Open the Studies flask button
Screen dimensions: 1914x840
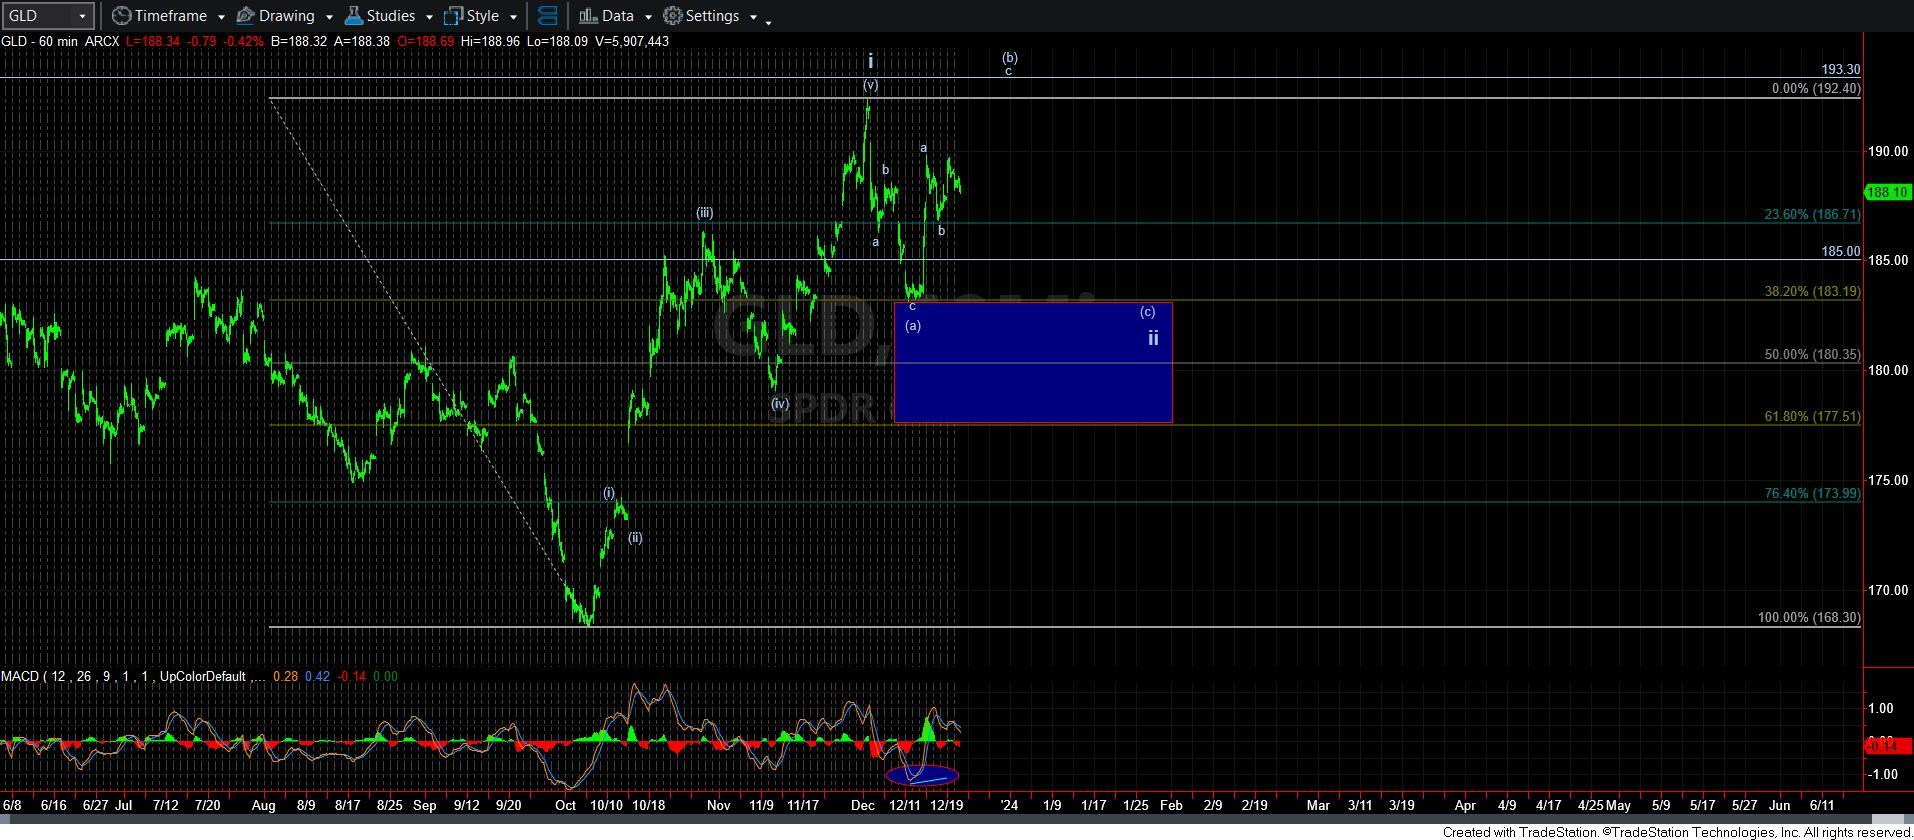[380, 16]
